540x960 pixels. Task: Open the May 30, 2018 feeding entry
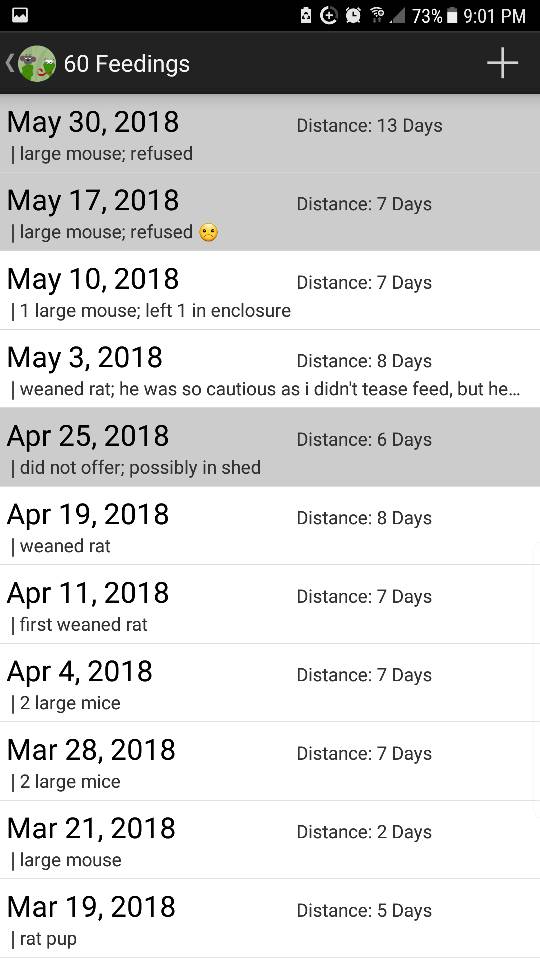click(x=270, y=134)
